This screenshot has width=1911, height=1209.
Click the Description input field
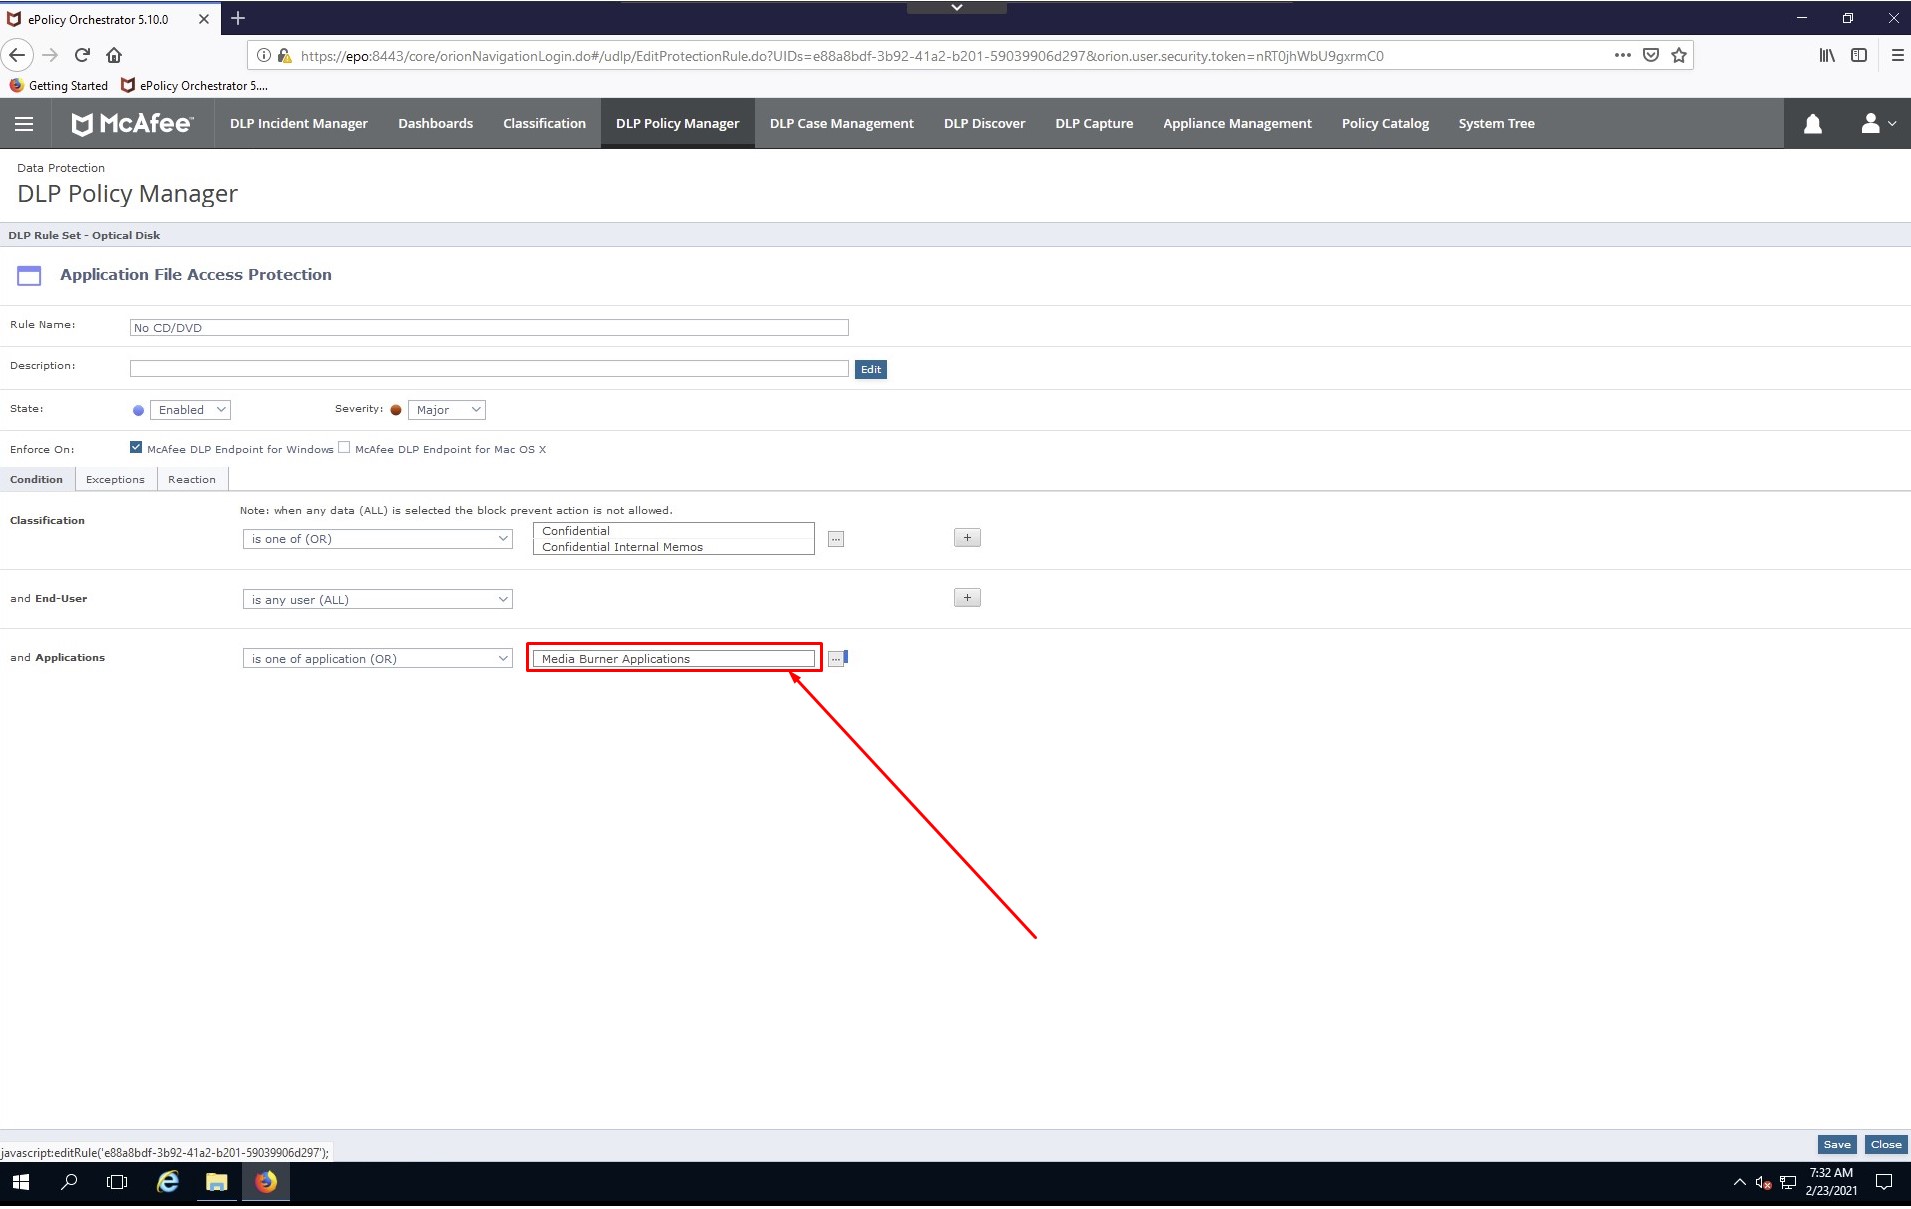(x=489, y=368)
